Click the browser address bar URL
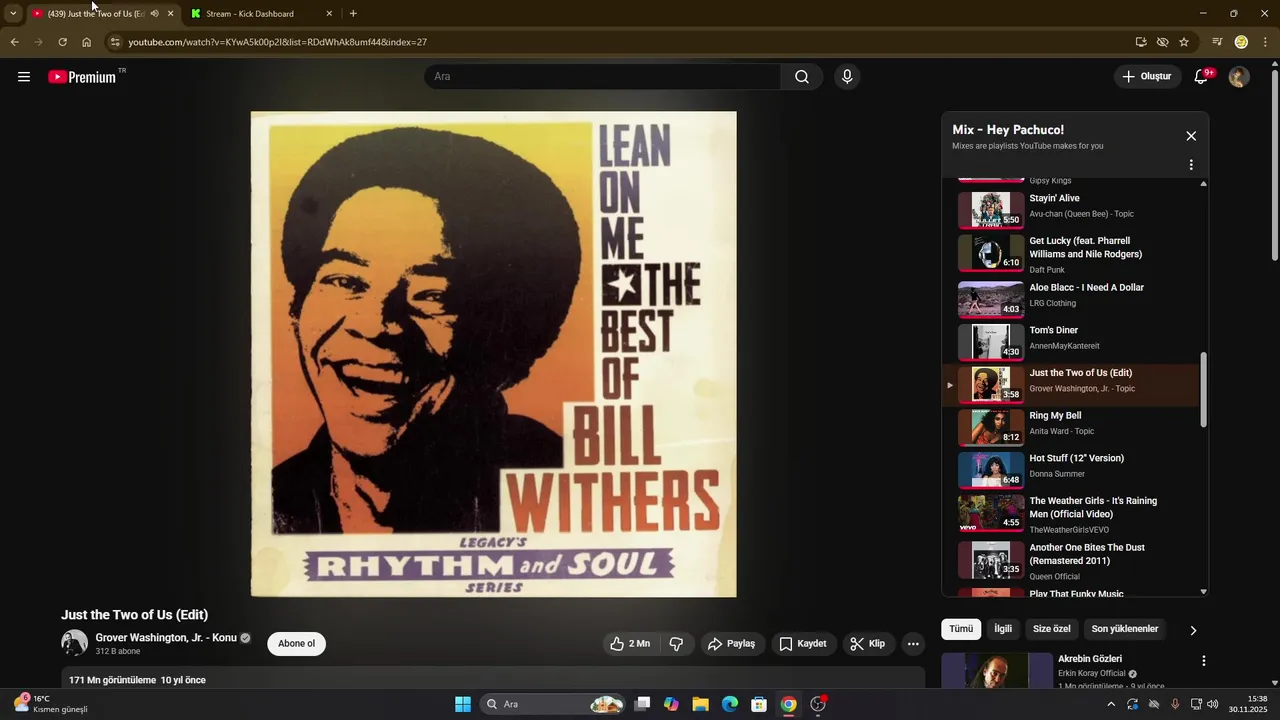Image resolution: width=1280 pixels, height=720 pixels. 278,42
